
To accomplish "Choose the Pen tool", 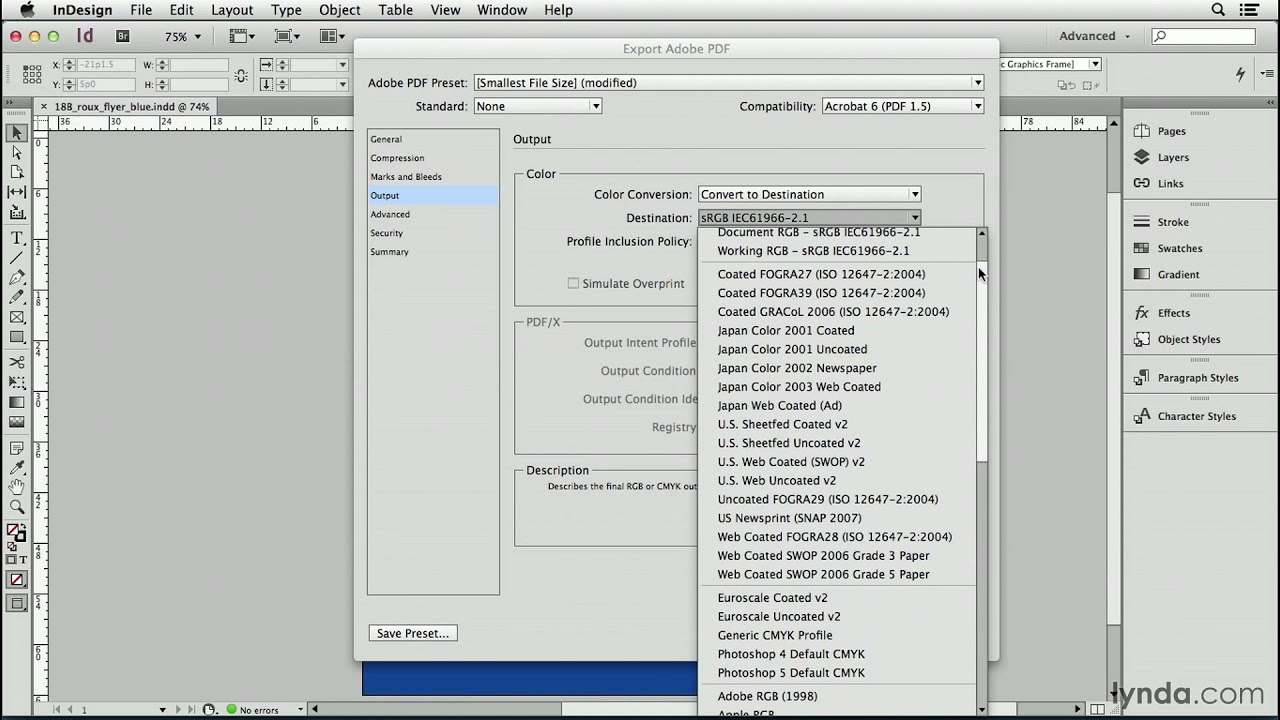I will (x=17, y=278).
